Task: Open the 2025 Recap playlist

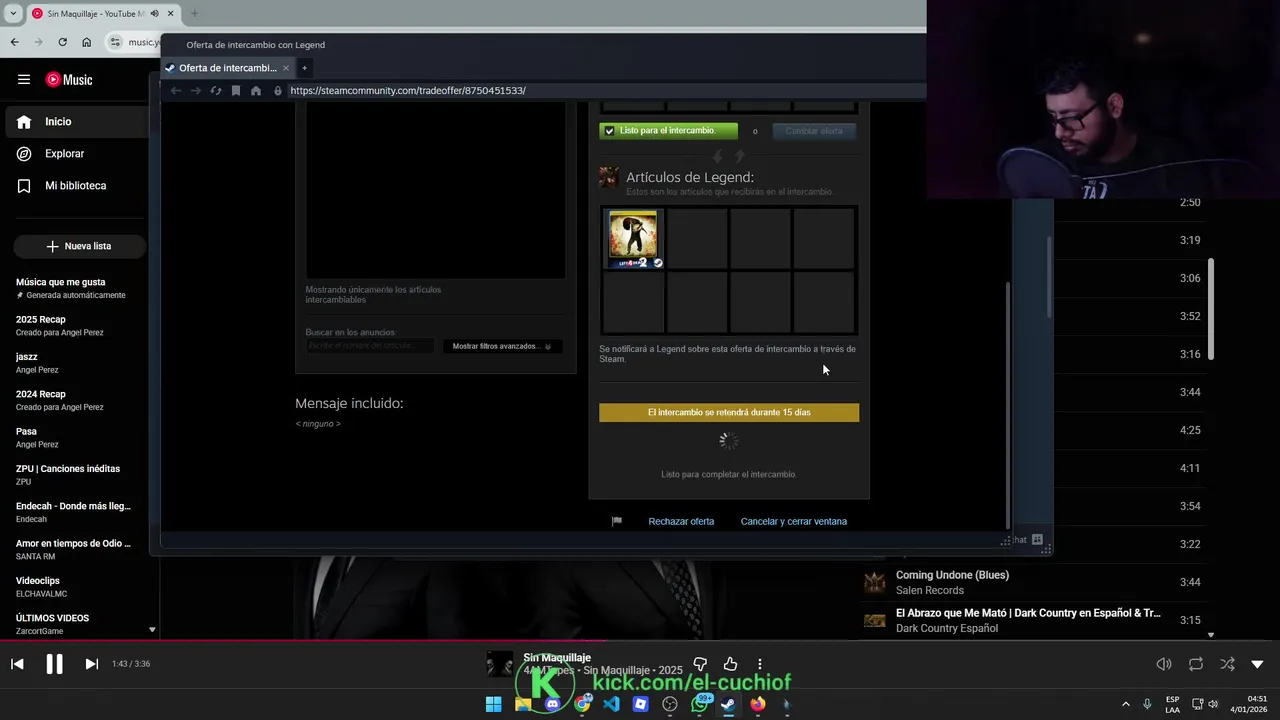Action: 75,325
